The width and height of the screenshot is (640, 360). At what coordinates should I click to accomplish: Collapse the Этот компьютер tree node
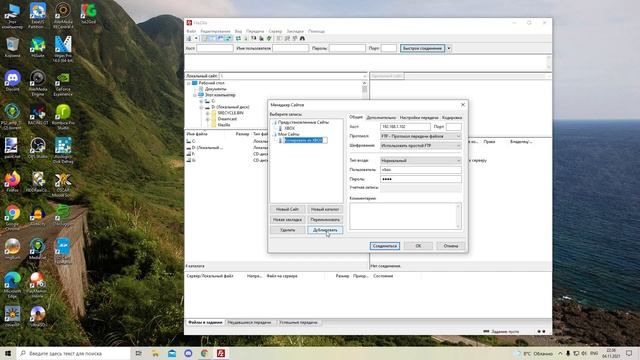195,95
